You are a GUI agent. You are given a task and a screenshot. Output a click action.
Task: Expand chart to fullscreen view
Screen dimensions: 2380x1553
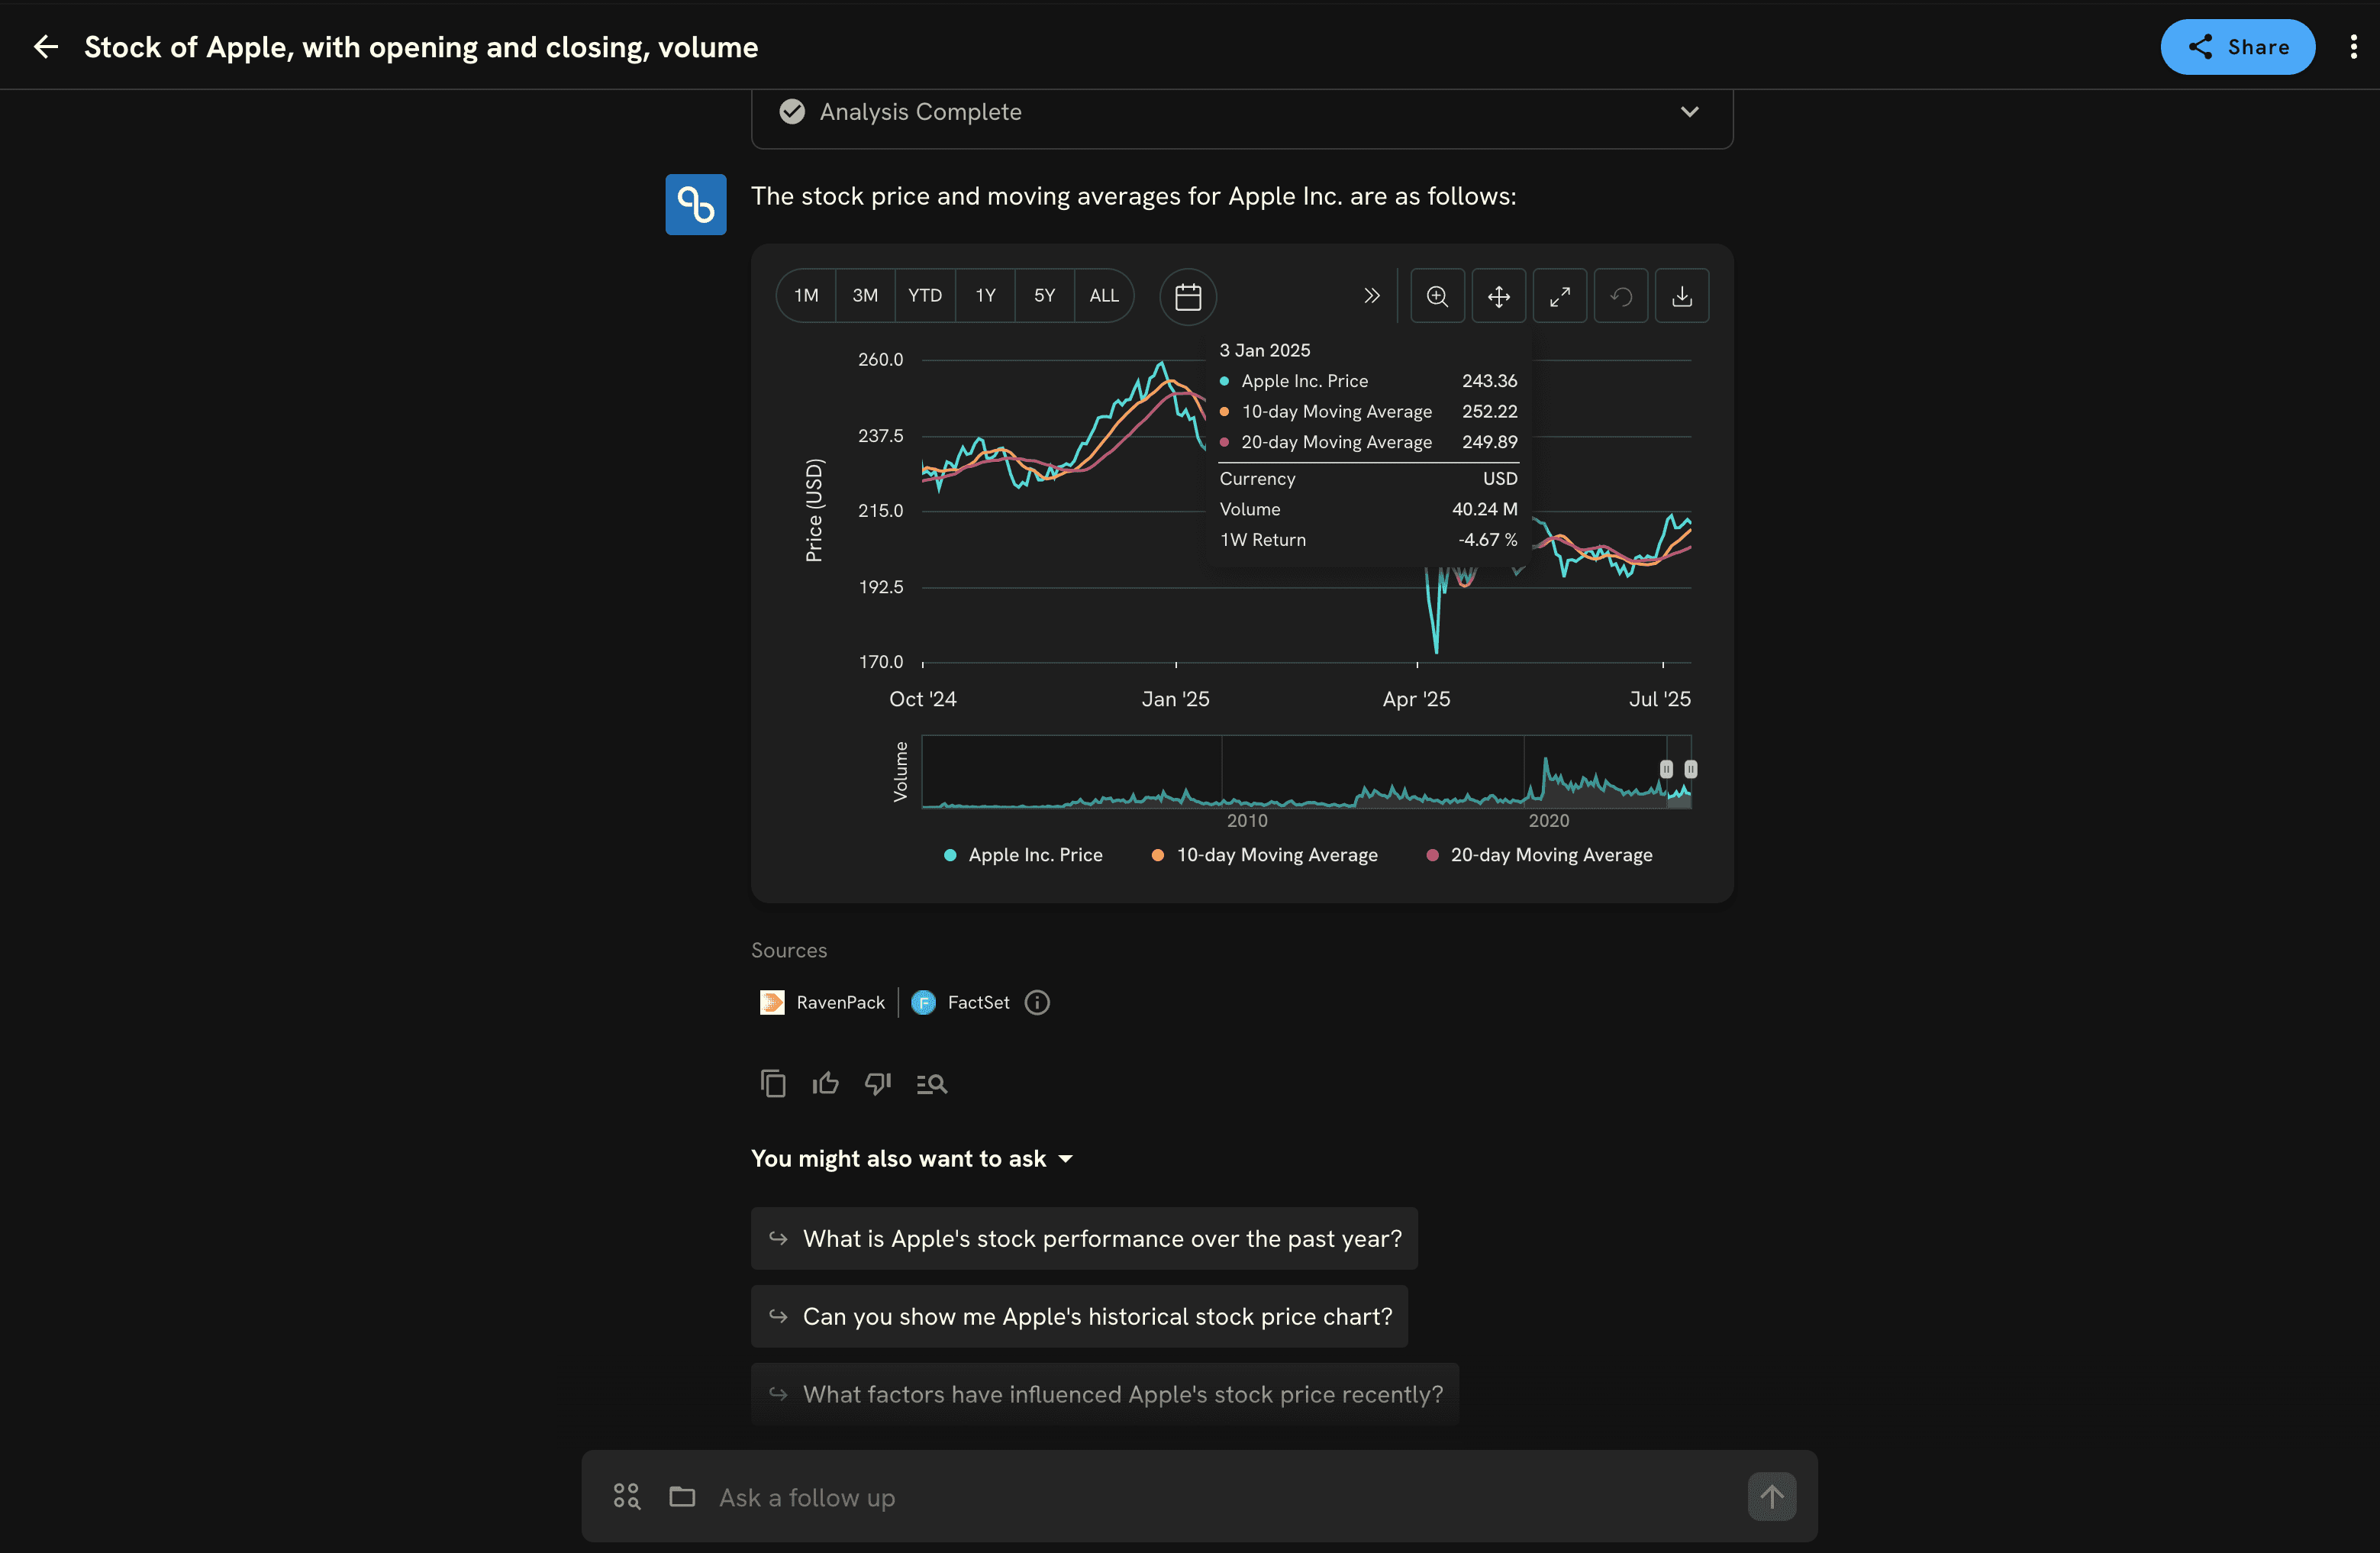click(1559, 296)
